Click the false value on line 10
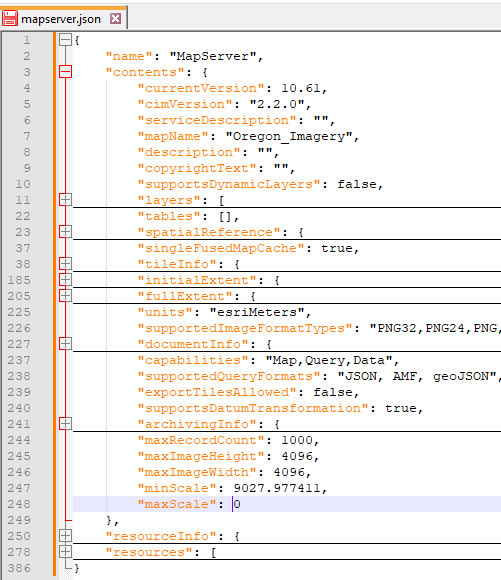501x580 pixels. 357,184
